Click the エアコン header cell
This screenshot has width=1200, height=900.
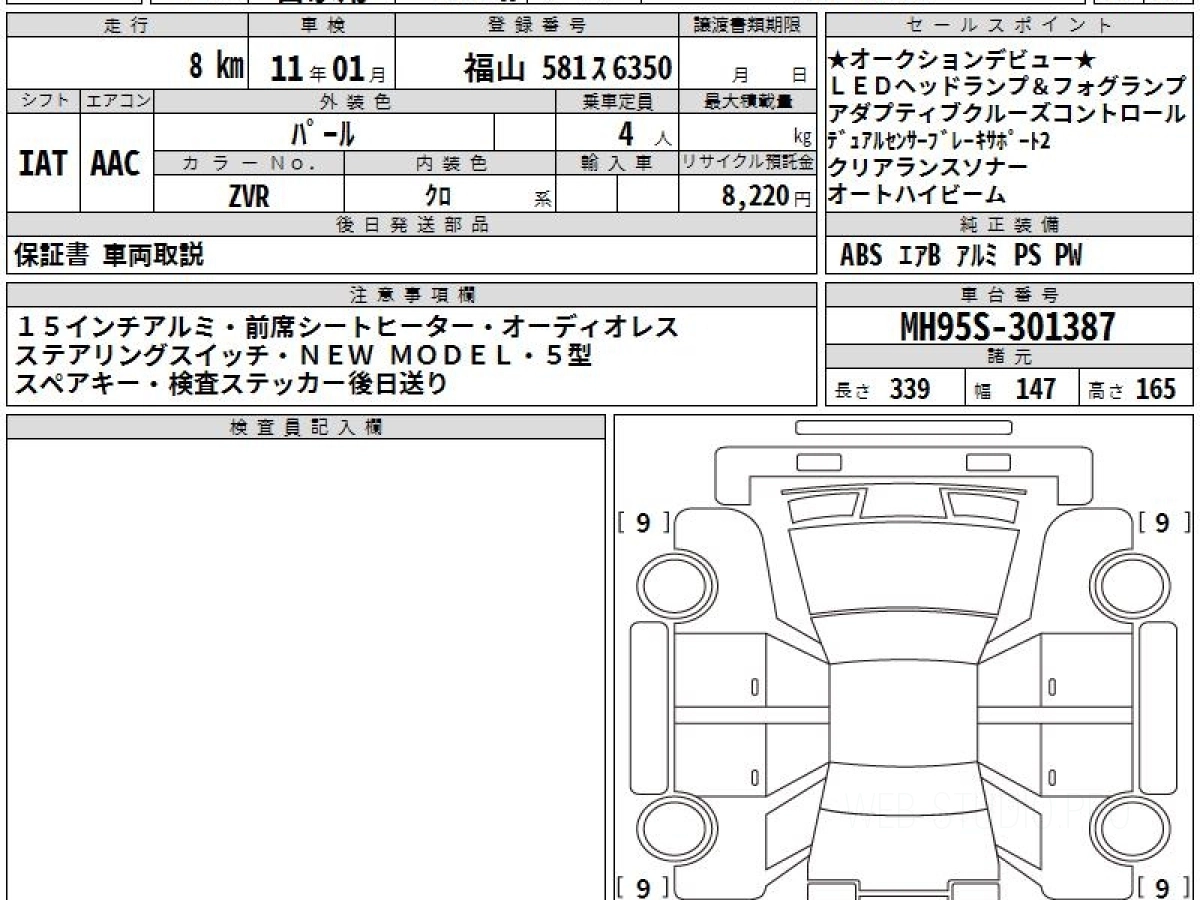(117, 101)
